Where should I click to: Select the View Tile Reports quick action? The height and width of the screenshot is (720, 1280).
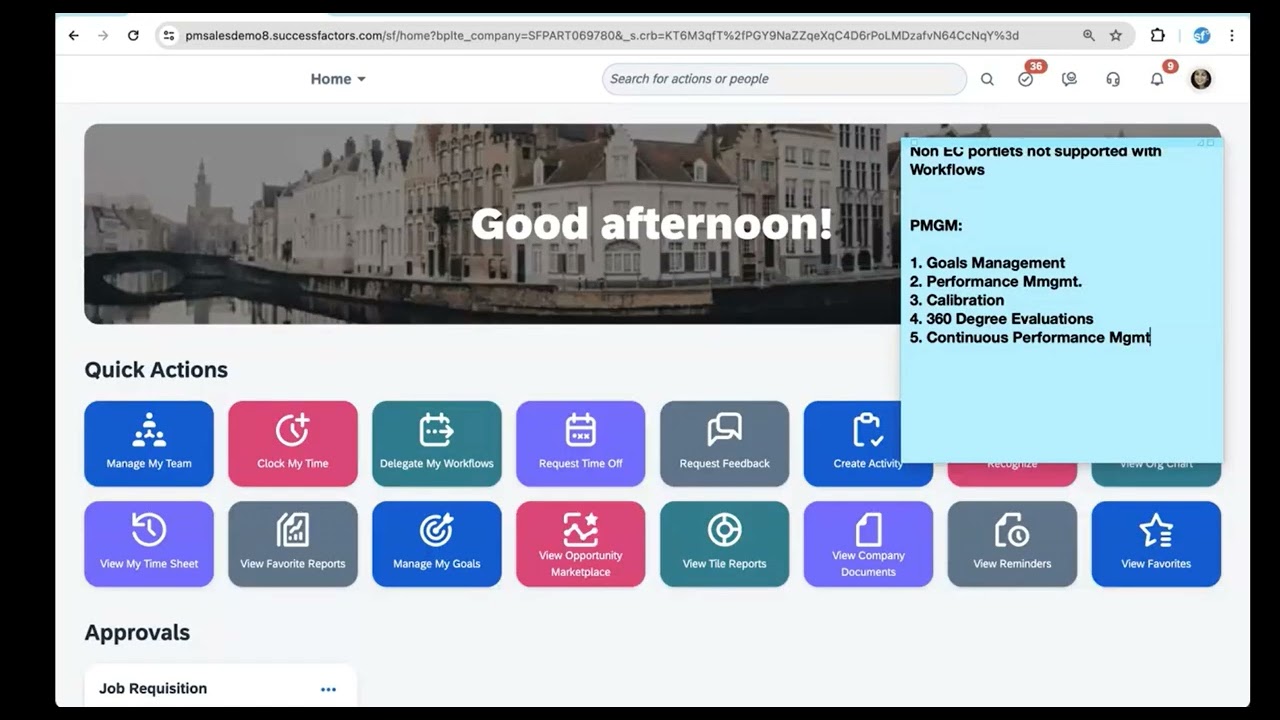click(x=725, y=544)
